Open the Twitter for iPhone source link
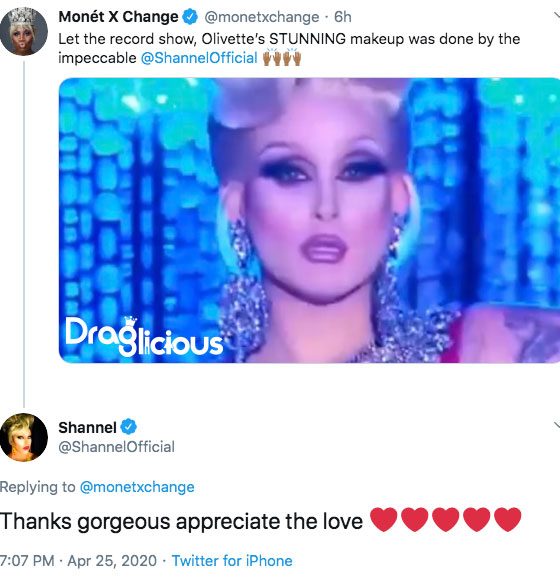Viewport: 560px width, 581px height. (x=232, y=561)
